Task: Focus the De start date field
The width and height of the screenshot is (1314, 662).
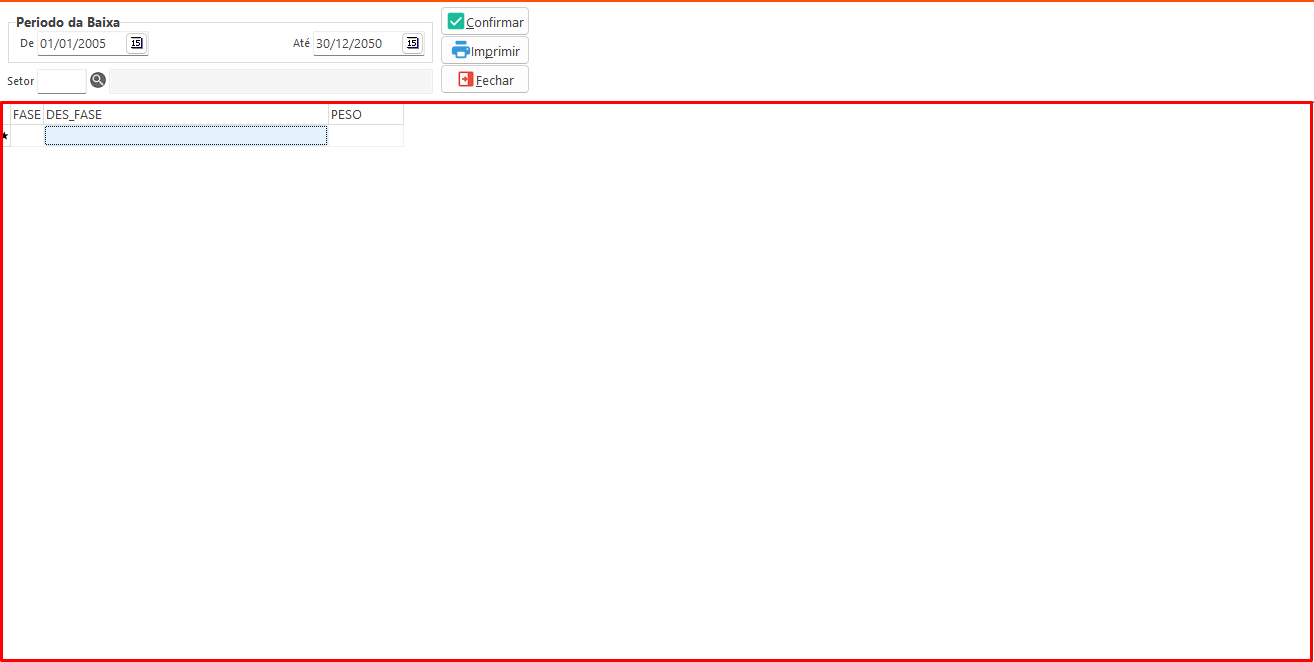Action: (81, 43)
